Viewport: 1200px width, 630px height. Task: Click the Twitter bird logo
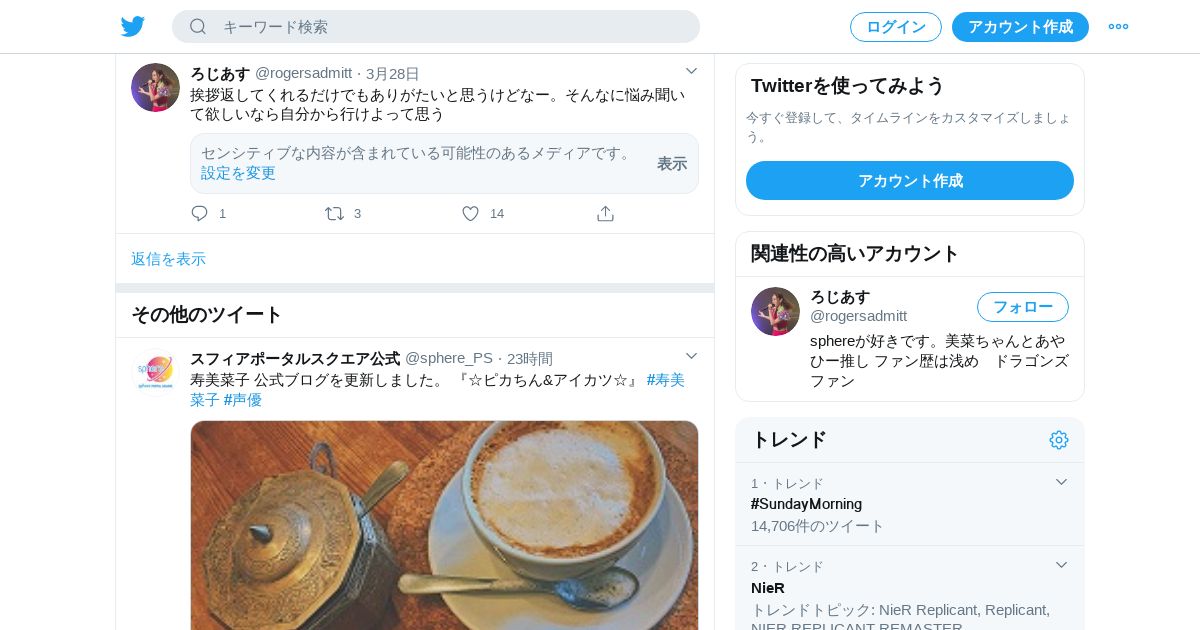[133, 26]
